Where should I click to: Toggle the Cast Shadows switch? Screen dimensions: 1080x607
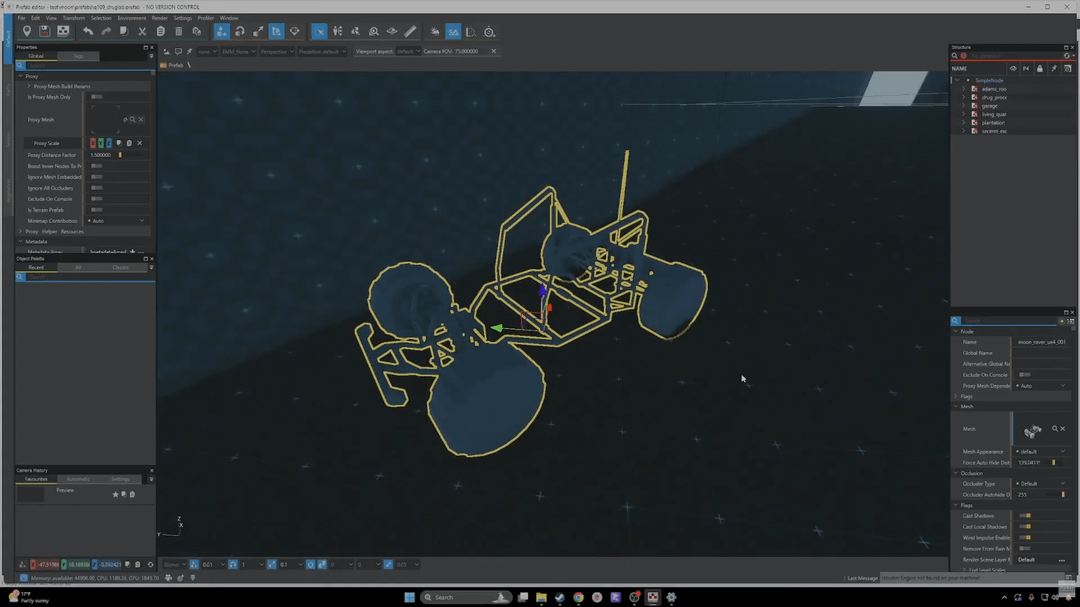click(1025, 516)
